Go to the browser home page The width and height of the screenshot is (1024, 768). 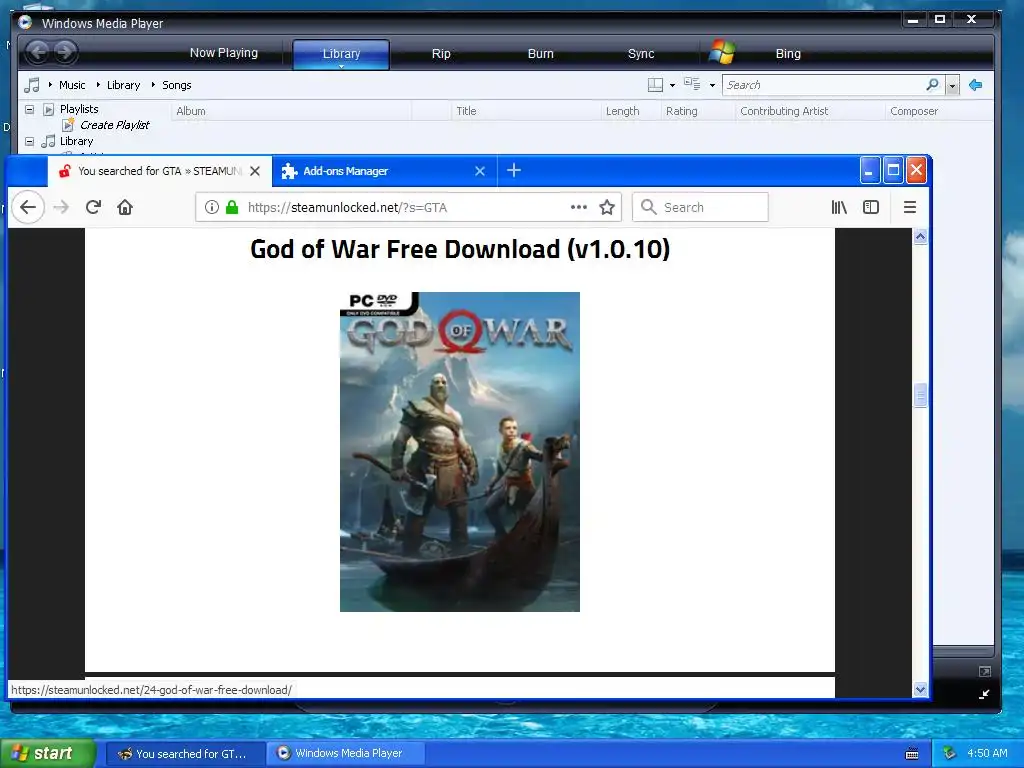click(x=125, y=208)
